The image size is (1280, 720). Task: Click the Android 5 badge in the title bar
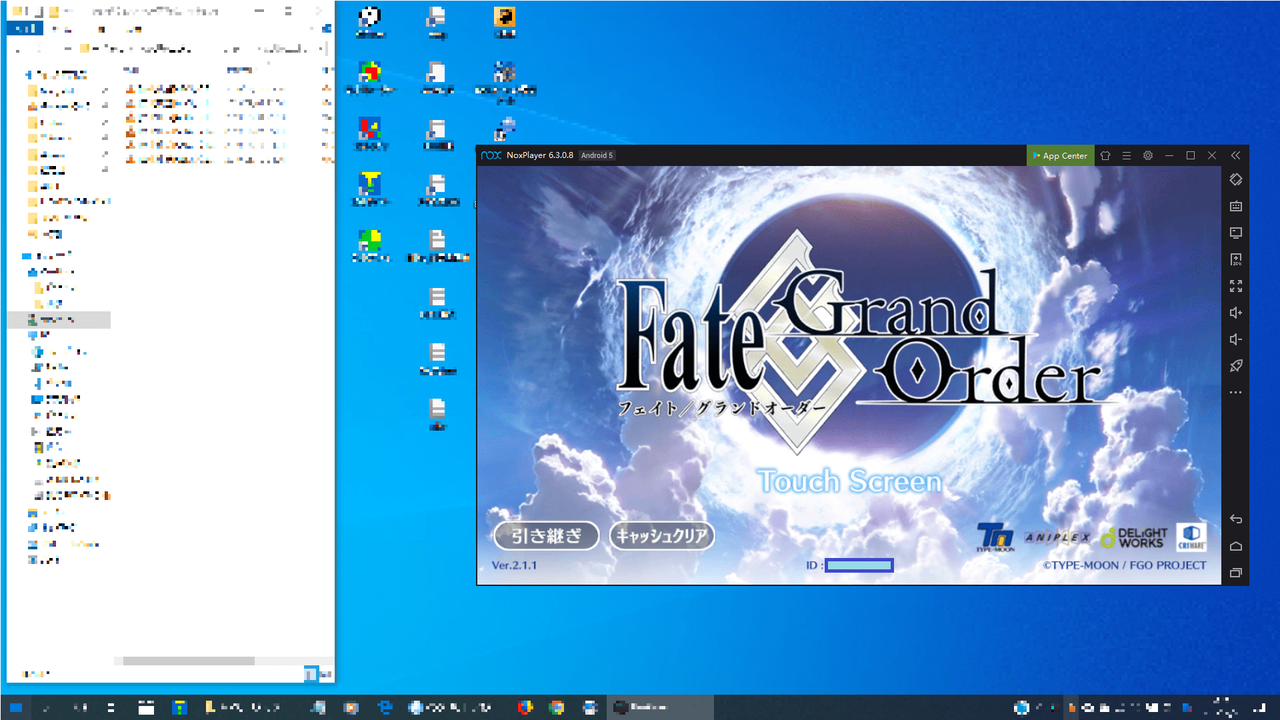(x=597, y=156)
